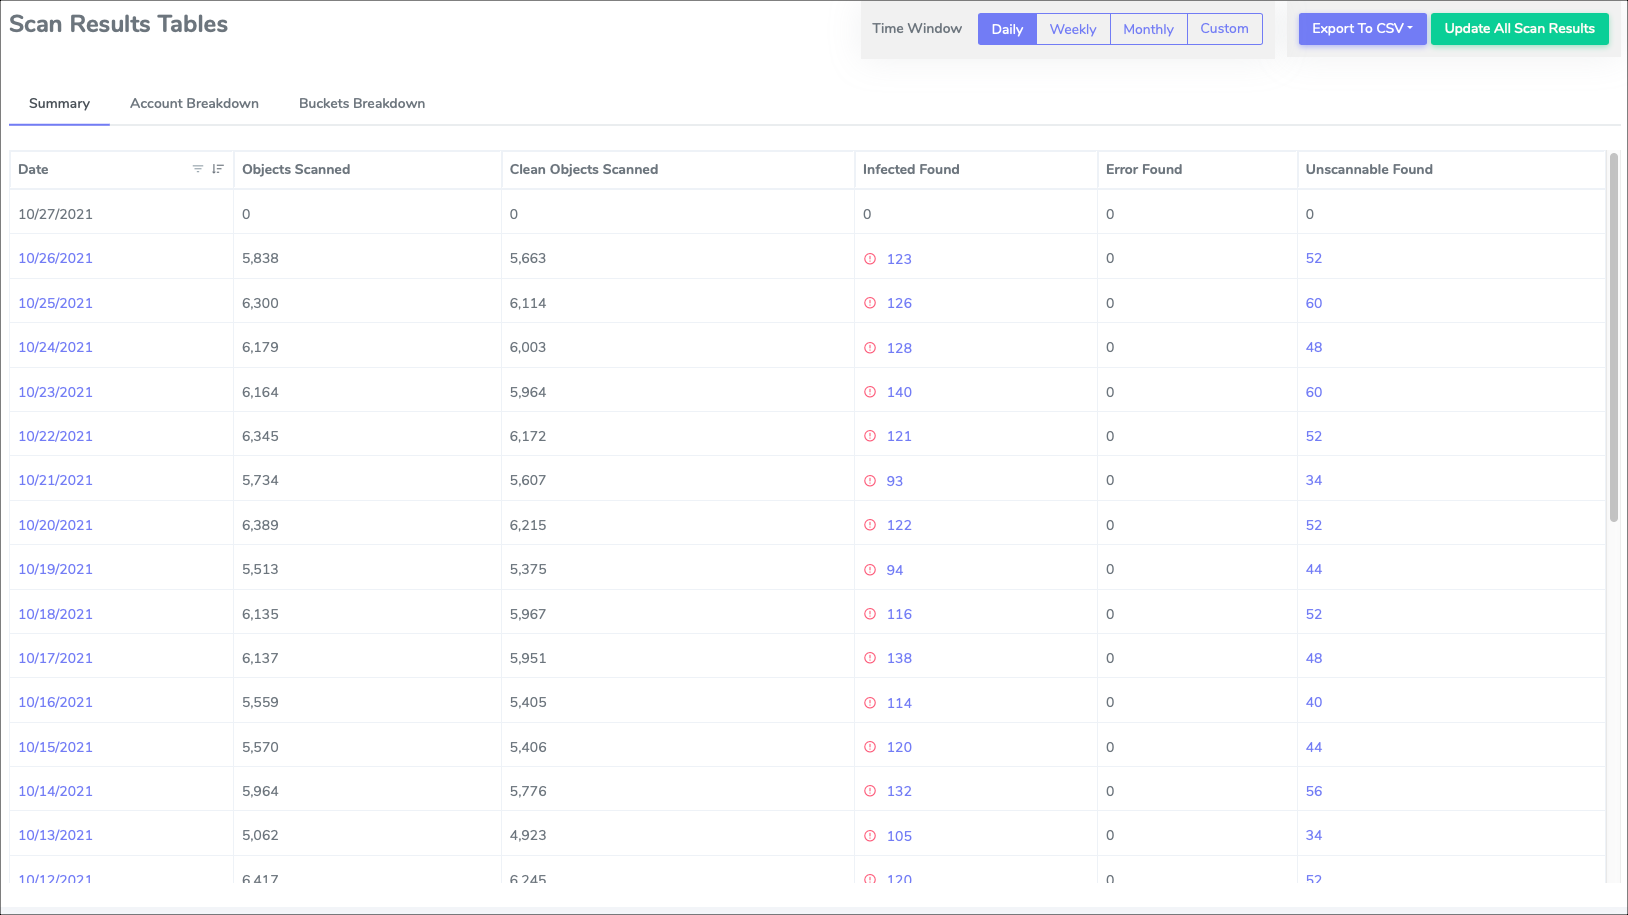1628x915 pixels.
Task: Open the 10/13/2021 date link
Action: point(55,835)
